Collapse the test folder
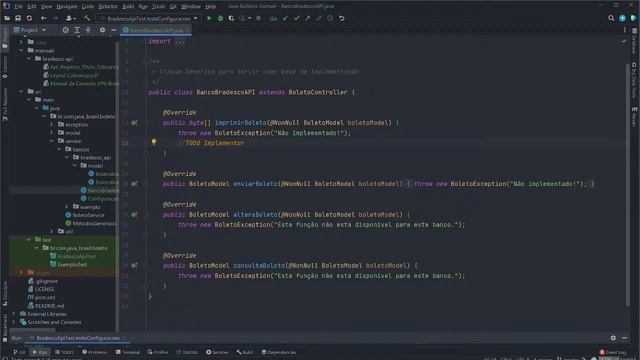The width and height of the screenshot is (640, 360). click(x=29, y=240)
